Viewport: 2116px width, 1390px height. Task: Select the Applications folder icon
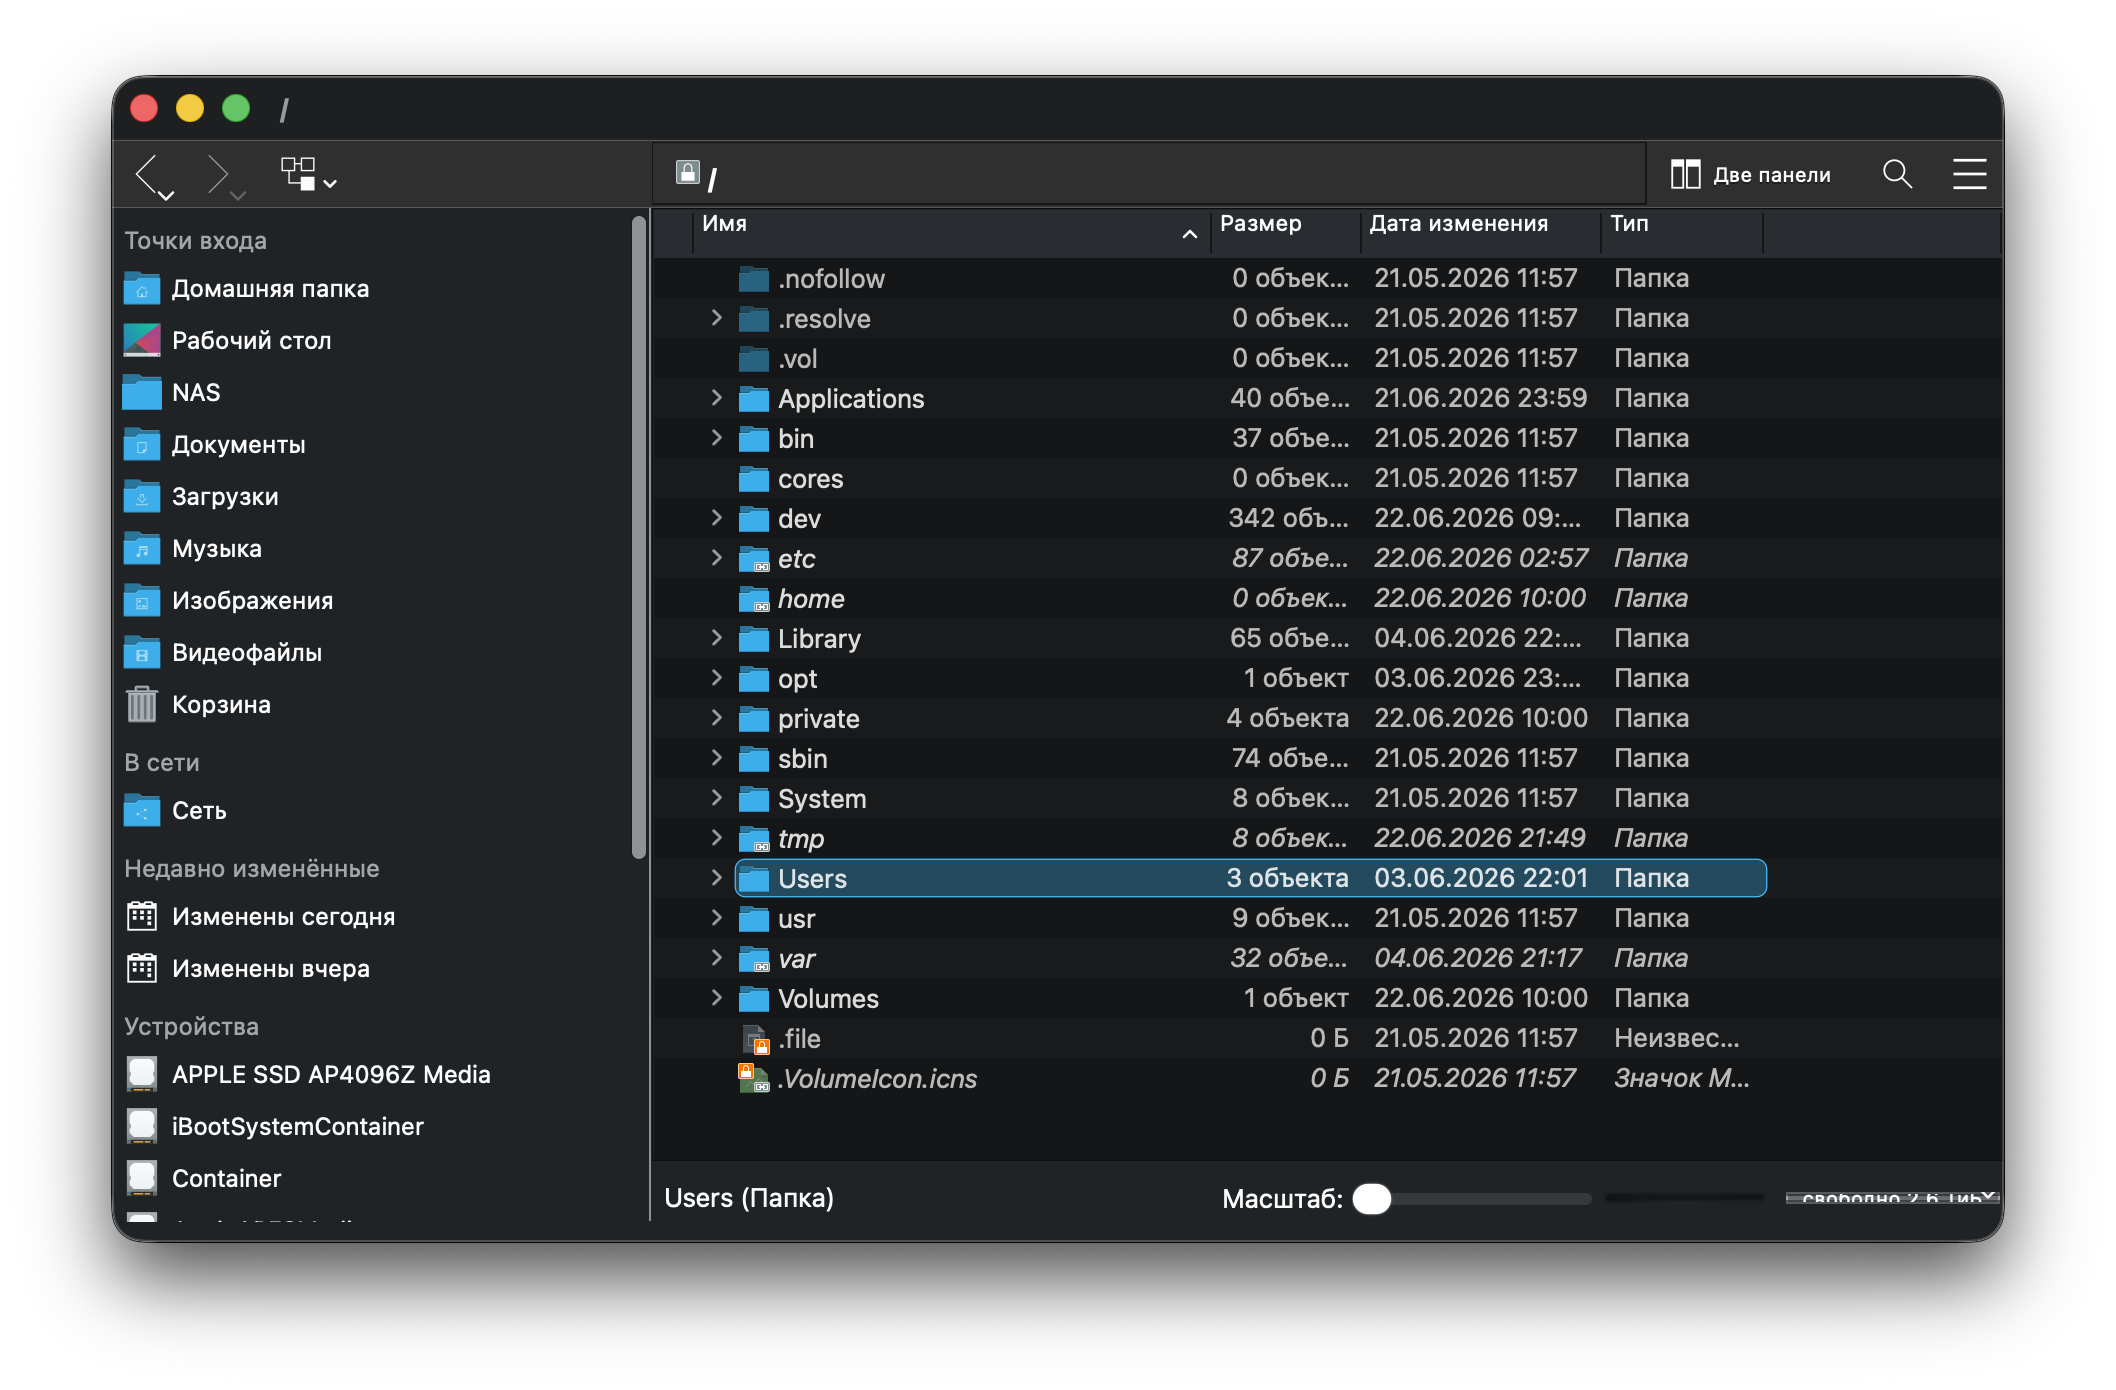[x=753, y=400]
